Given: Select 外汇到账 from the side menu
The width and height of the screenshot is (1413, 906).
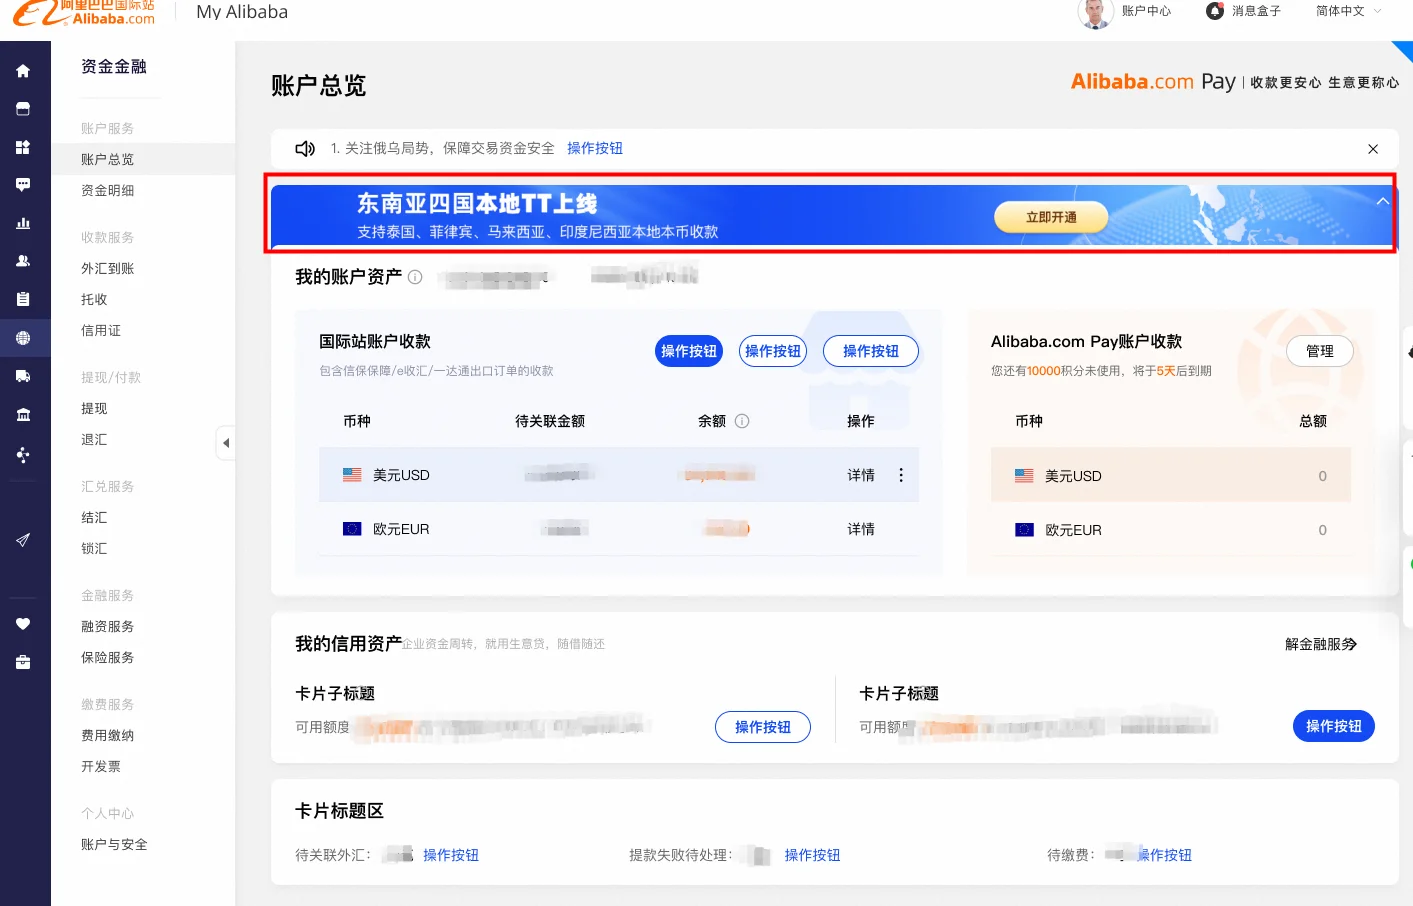Looking at the screenshot, I should point(108,268).
